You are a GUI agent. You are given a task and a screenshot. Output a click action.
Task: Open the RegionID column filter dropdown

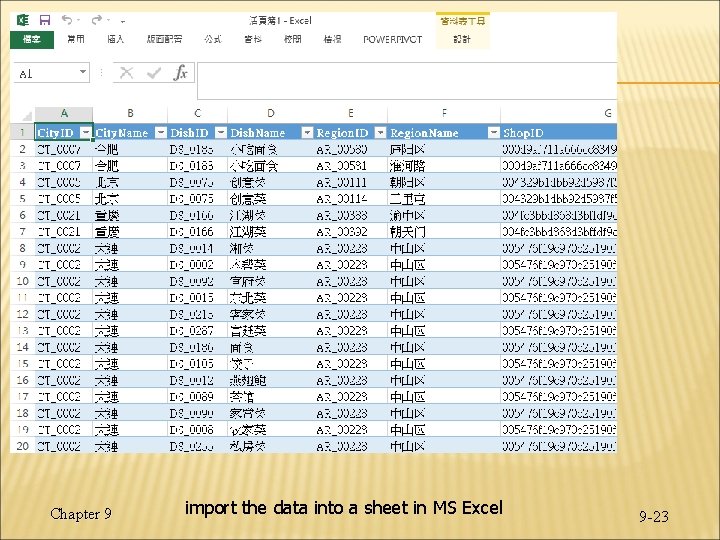(380, 133)
